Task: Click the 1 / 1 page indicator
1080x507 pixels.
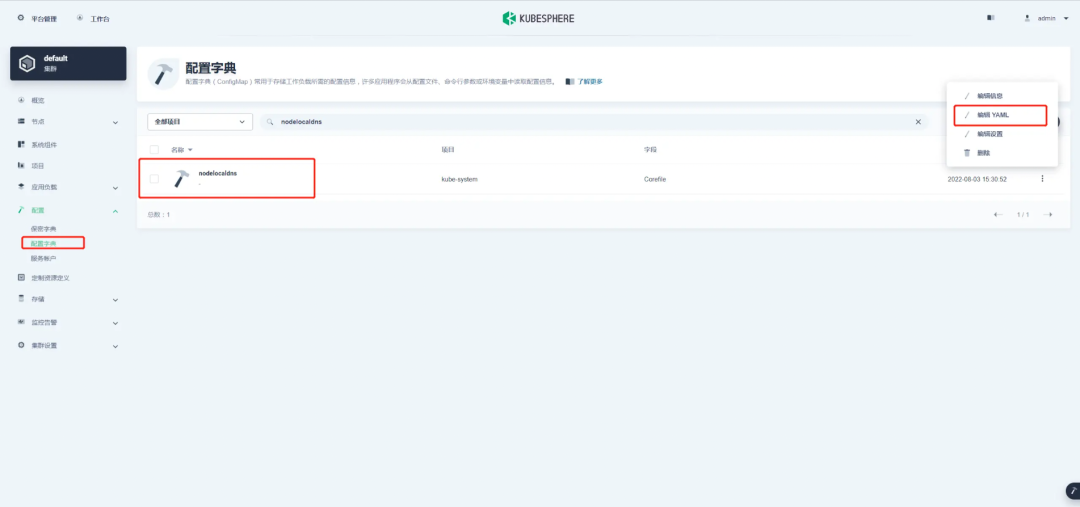Action: pyautogui.click(x=1023, y=215)
